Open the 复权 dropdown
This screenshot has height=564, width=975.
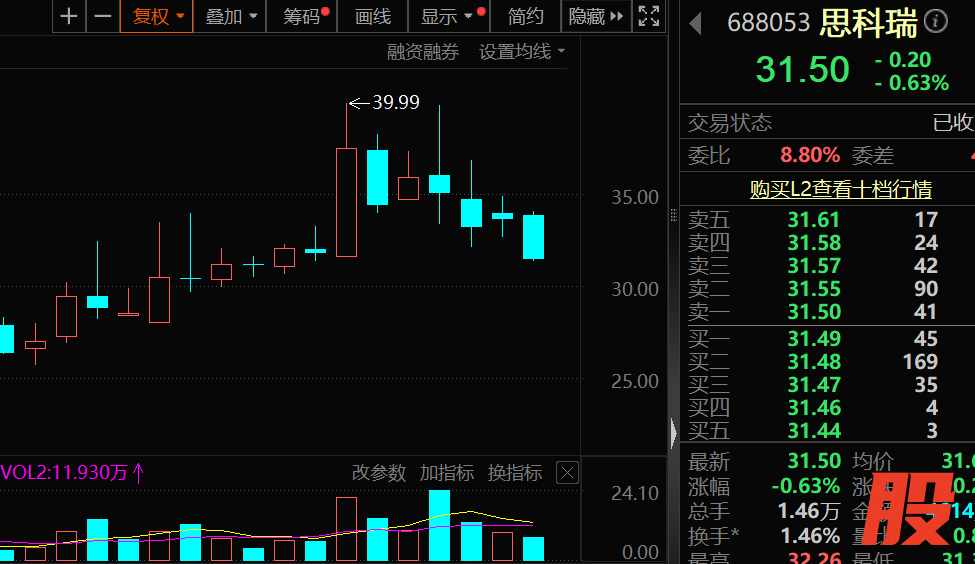pyautogui.click(x=157, y=16)
